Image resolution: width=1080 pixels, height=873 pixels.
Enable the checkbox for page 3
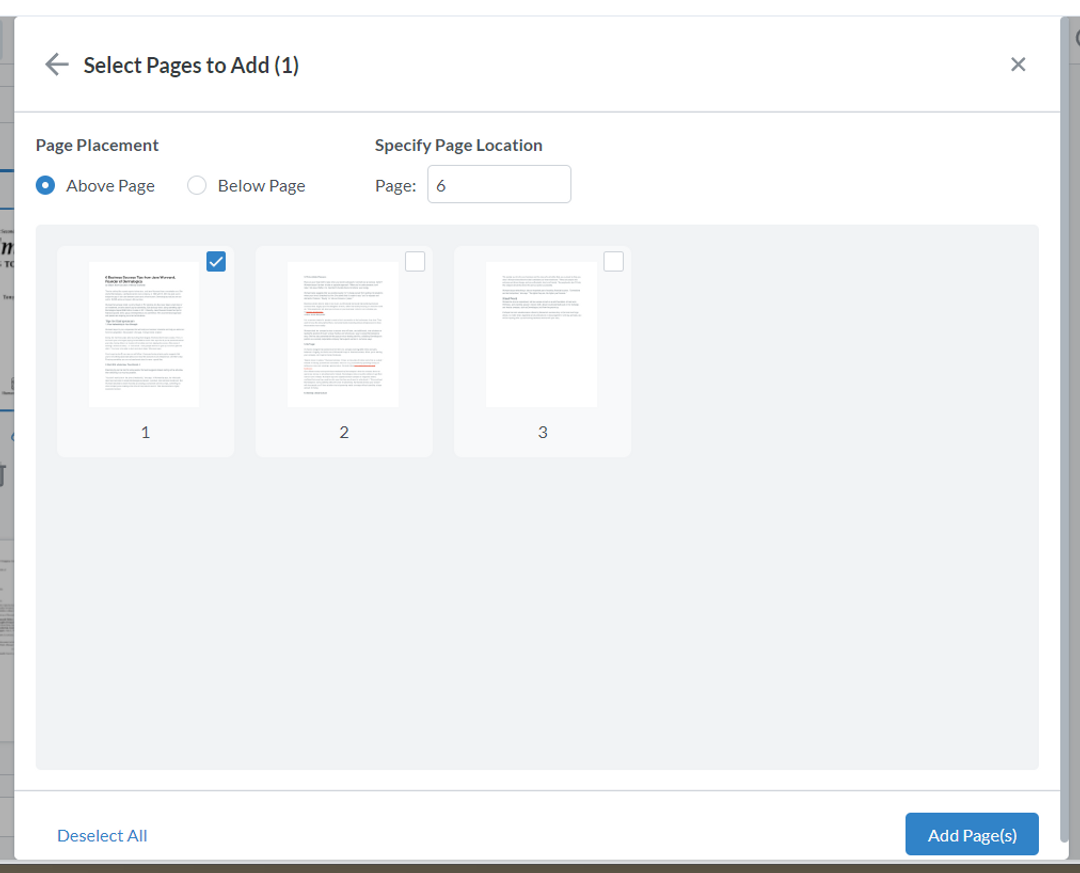[613, 261]
